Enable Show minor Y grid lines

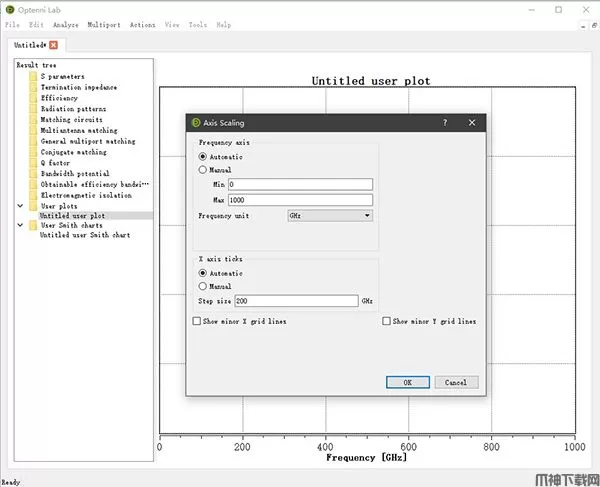387,322
